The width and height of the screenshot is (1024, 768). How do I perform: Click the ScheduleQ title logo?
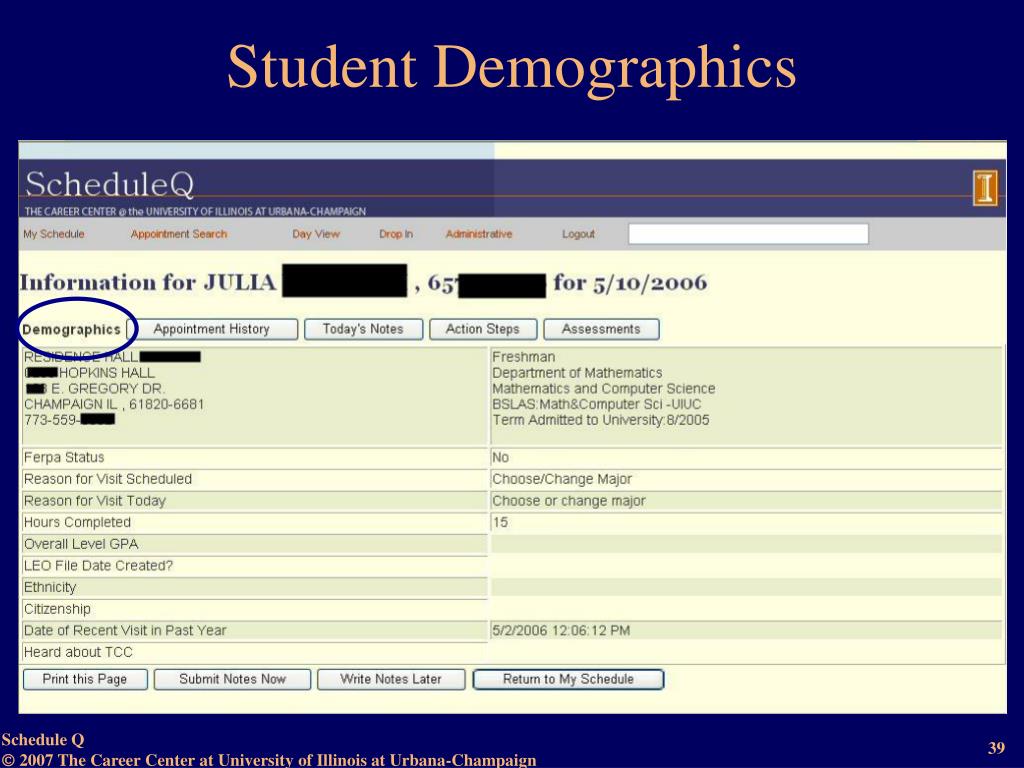[110, 184]
